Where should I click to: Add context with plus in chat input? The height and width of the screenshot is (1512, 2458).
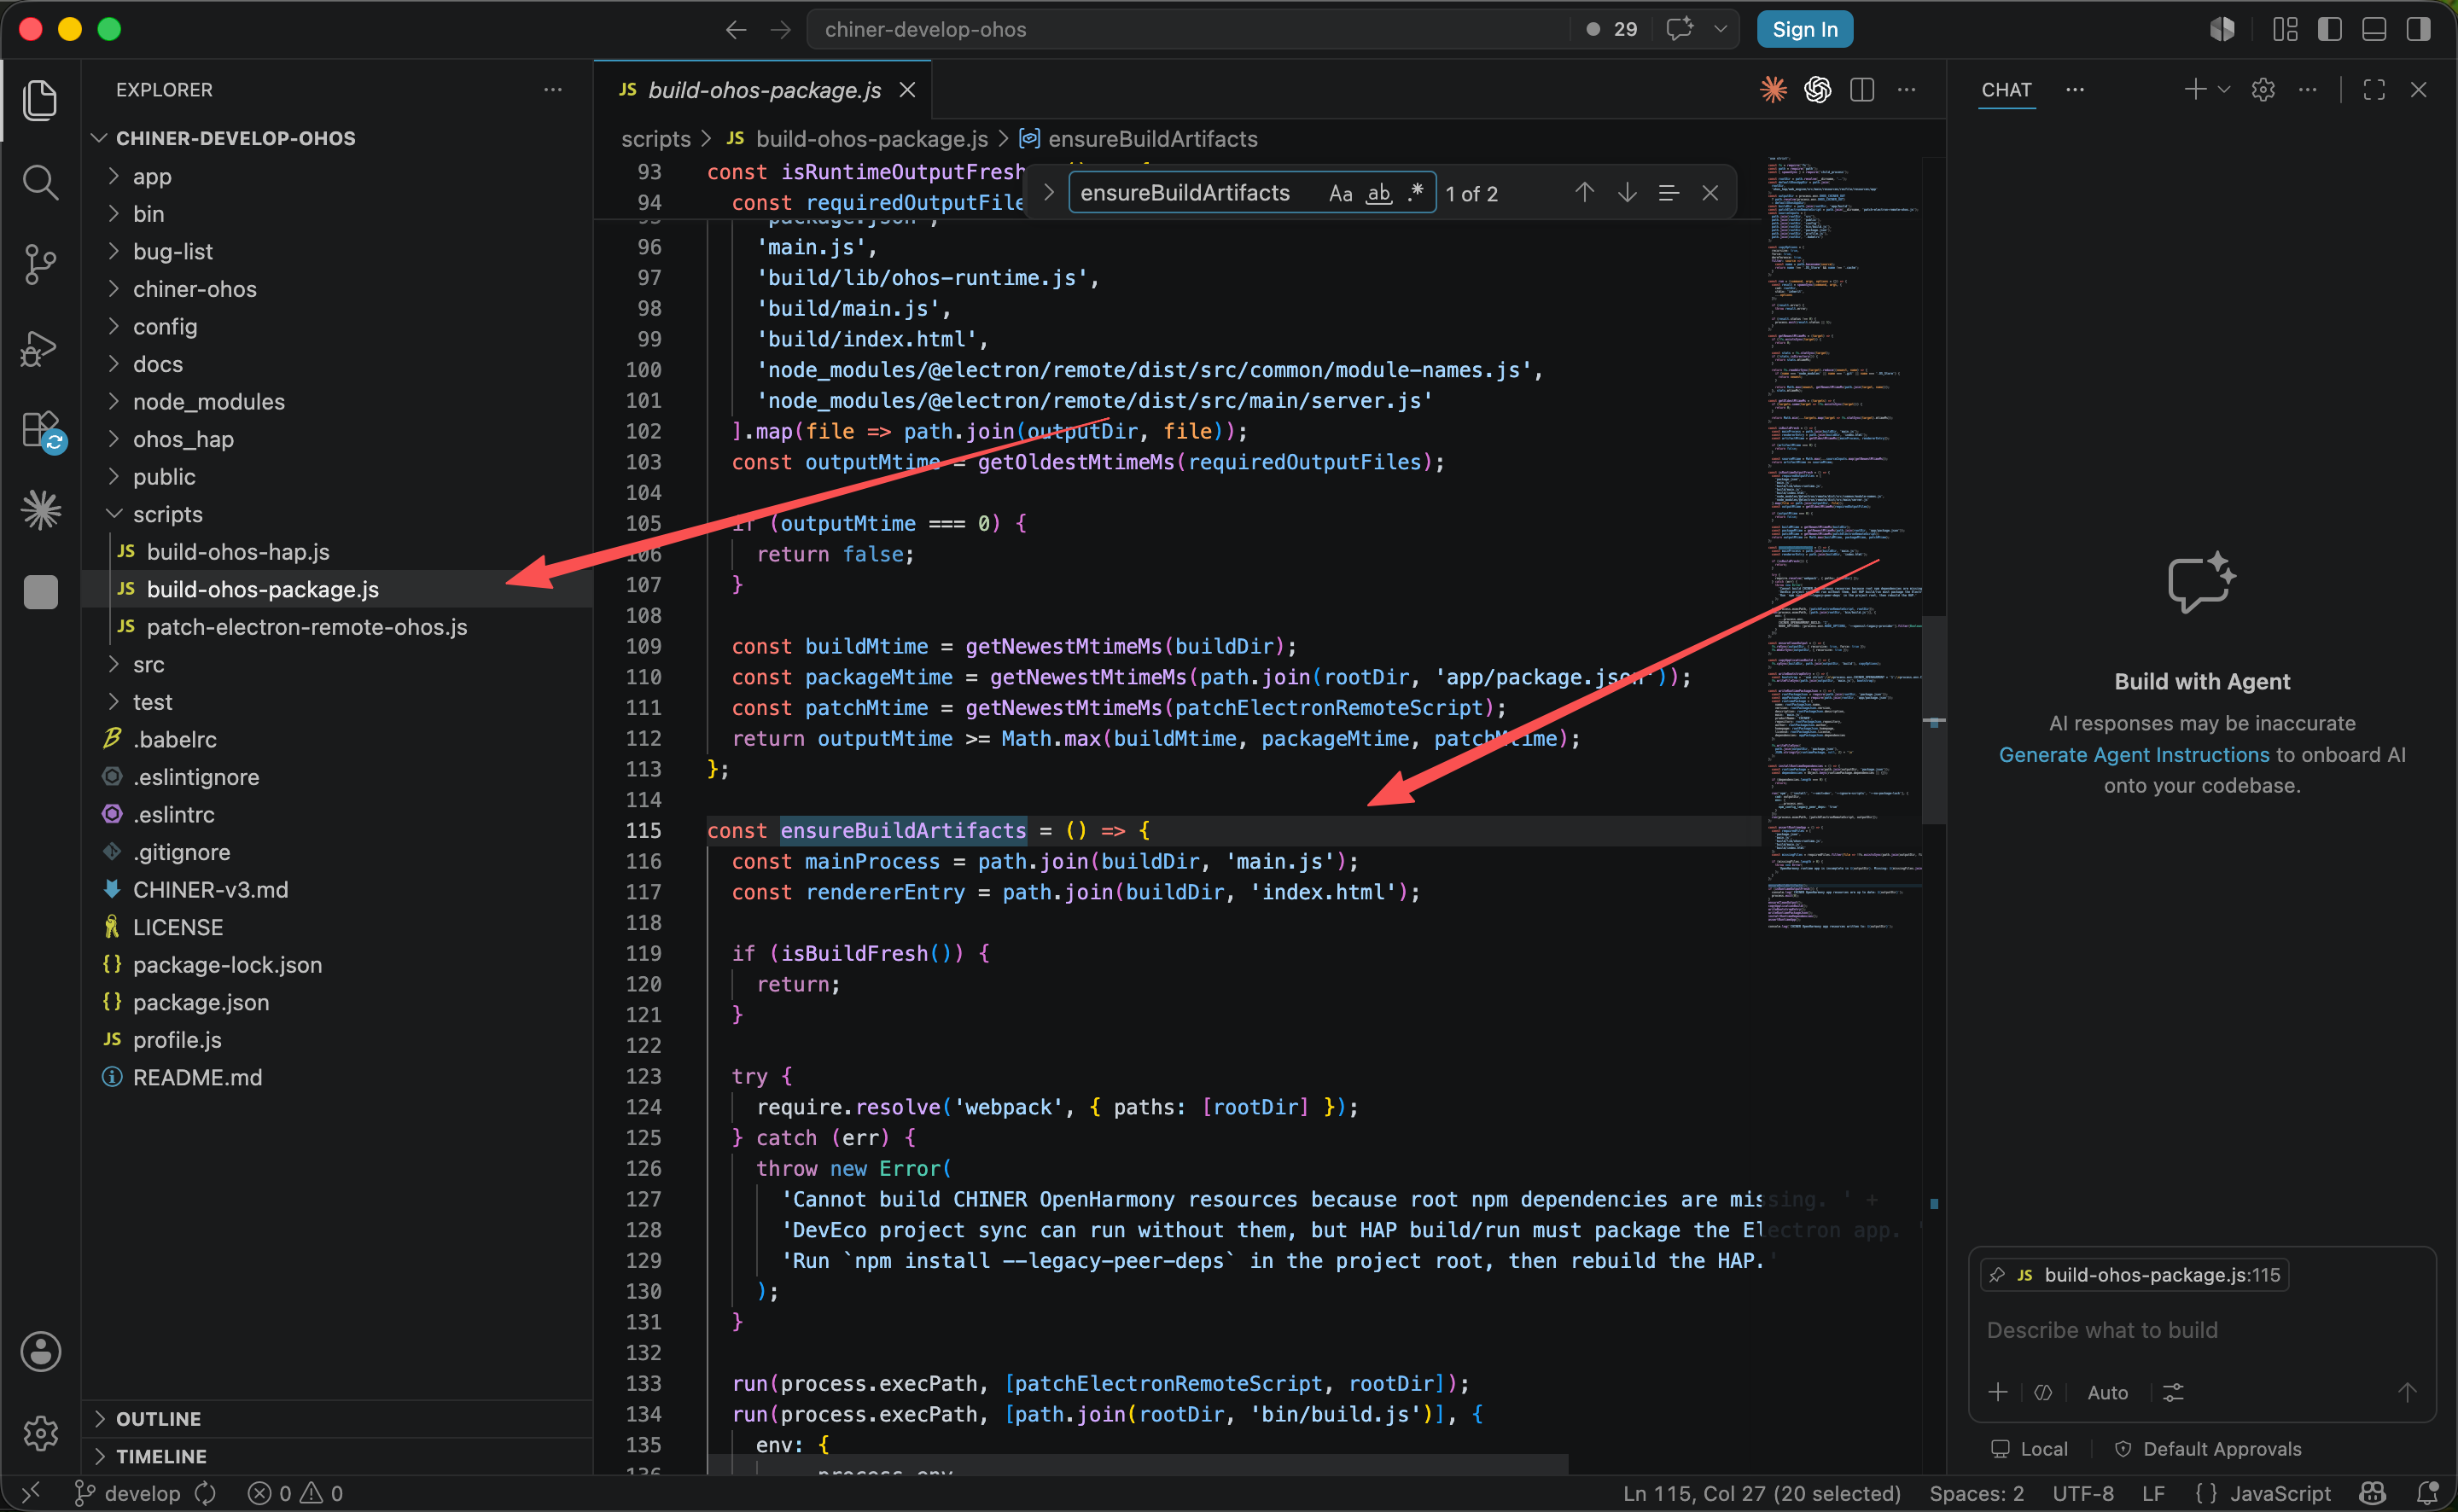[x=1998, y=1392]
